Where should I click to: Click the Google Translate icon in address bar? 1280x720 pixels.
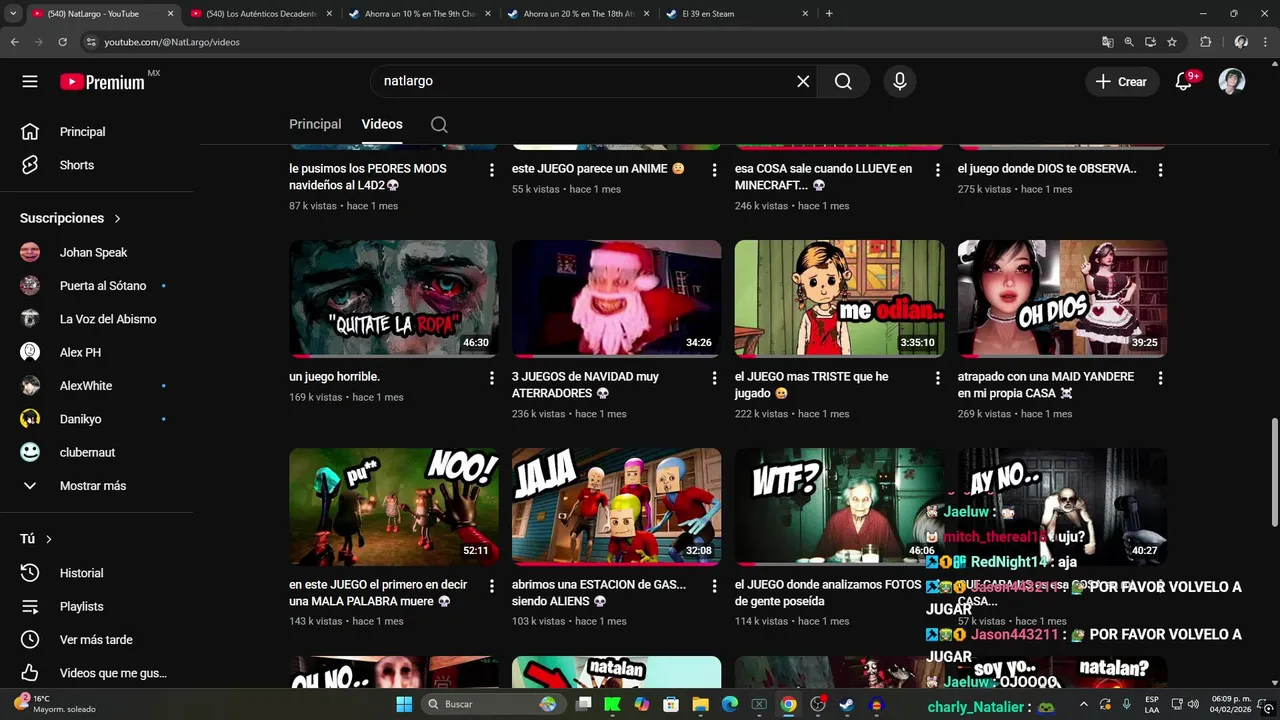pos(1107,42)
